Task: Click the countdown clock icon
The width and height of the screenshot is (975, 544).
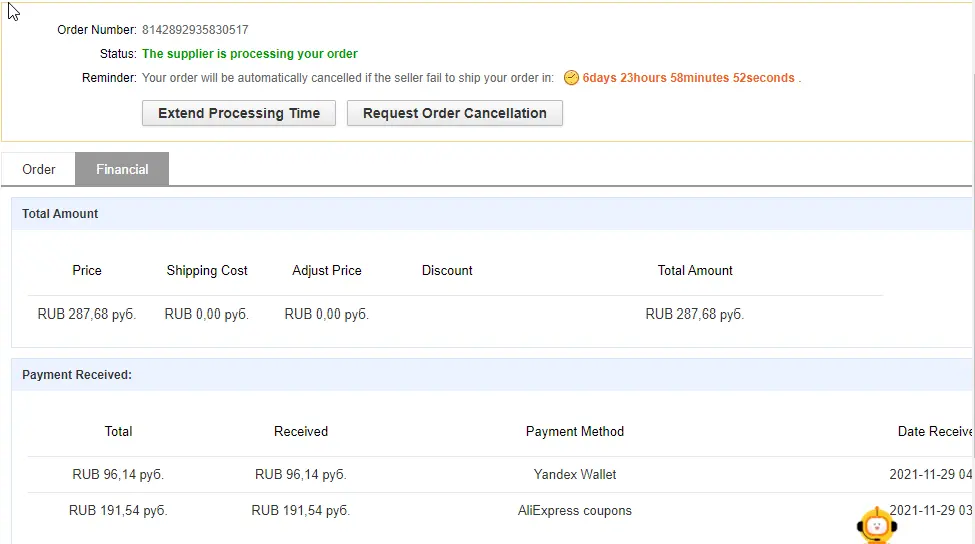Action: tap(571, 78)
